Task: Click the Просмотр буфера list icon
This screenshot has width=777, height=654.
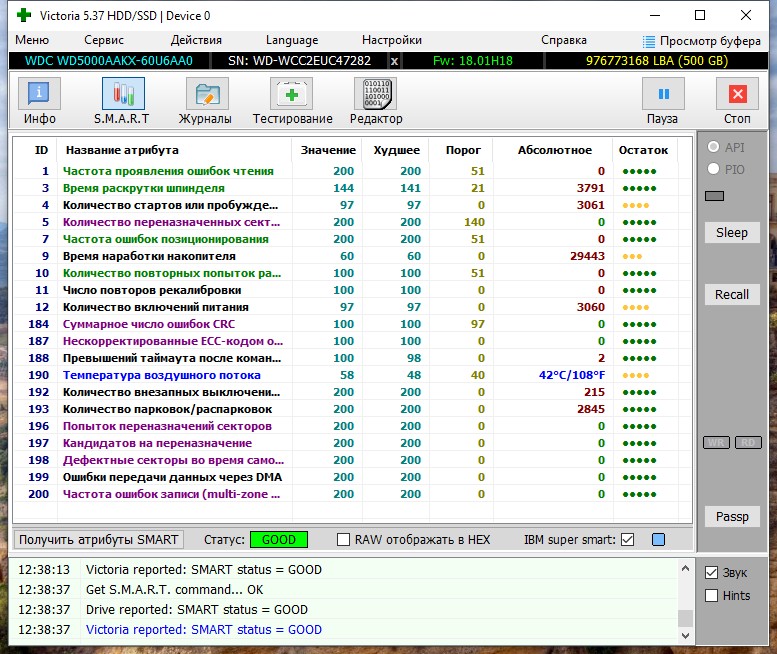Action: point(649,41)
